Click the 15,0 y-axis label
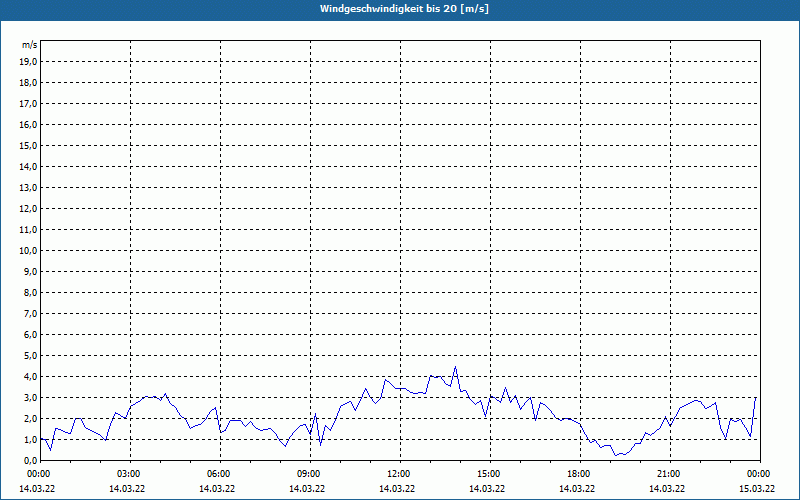This screenshot has width=800, height=500. tap(29, 145)
